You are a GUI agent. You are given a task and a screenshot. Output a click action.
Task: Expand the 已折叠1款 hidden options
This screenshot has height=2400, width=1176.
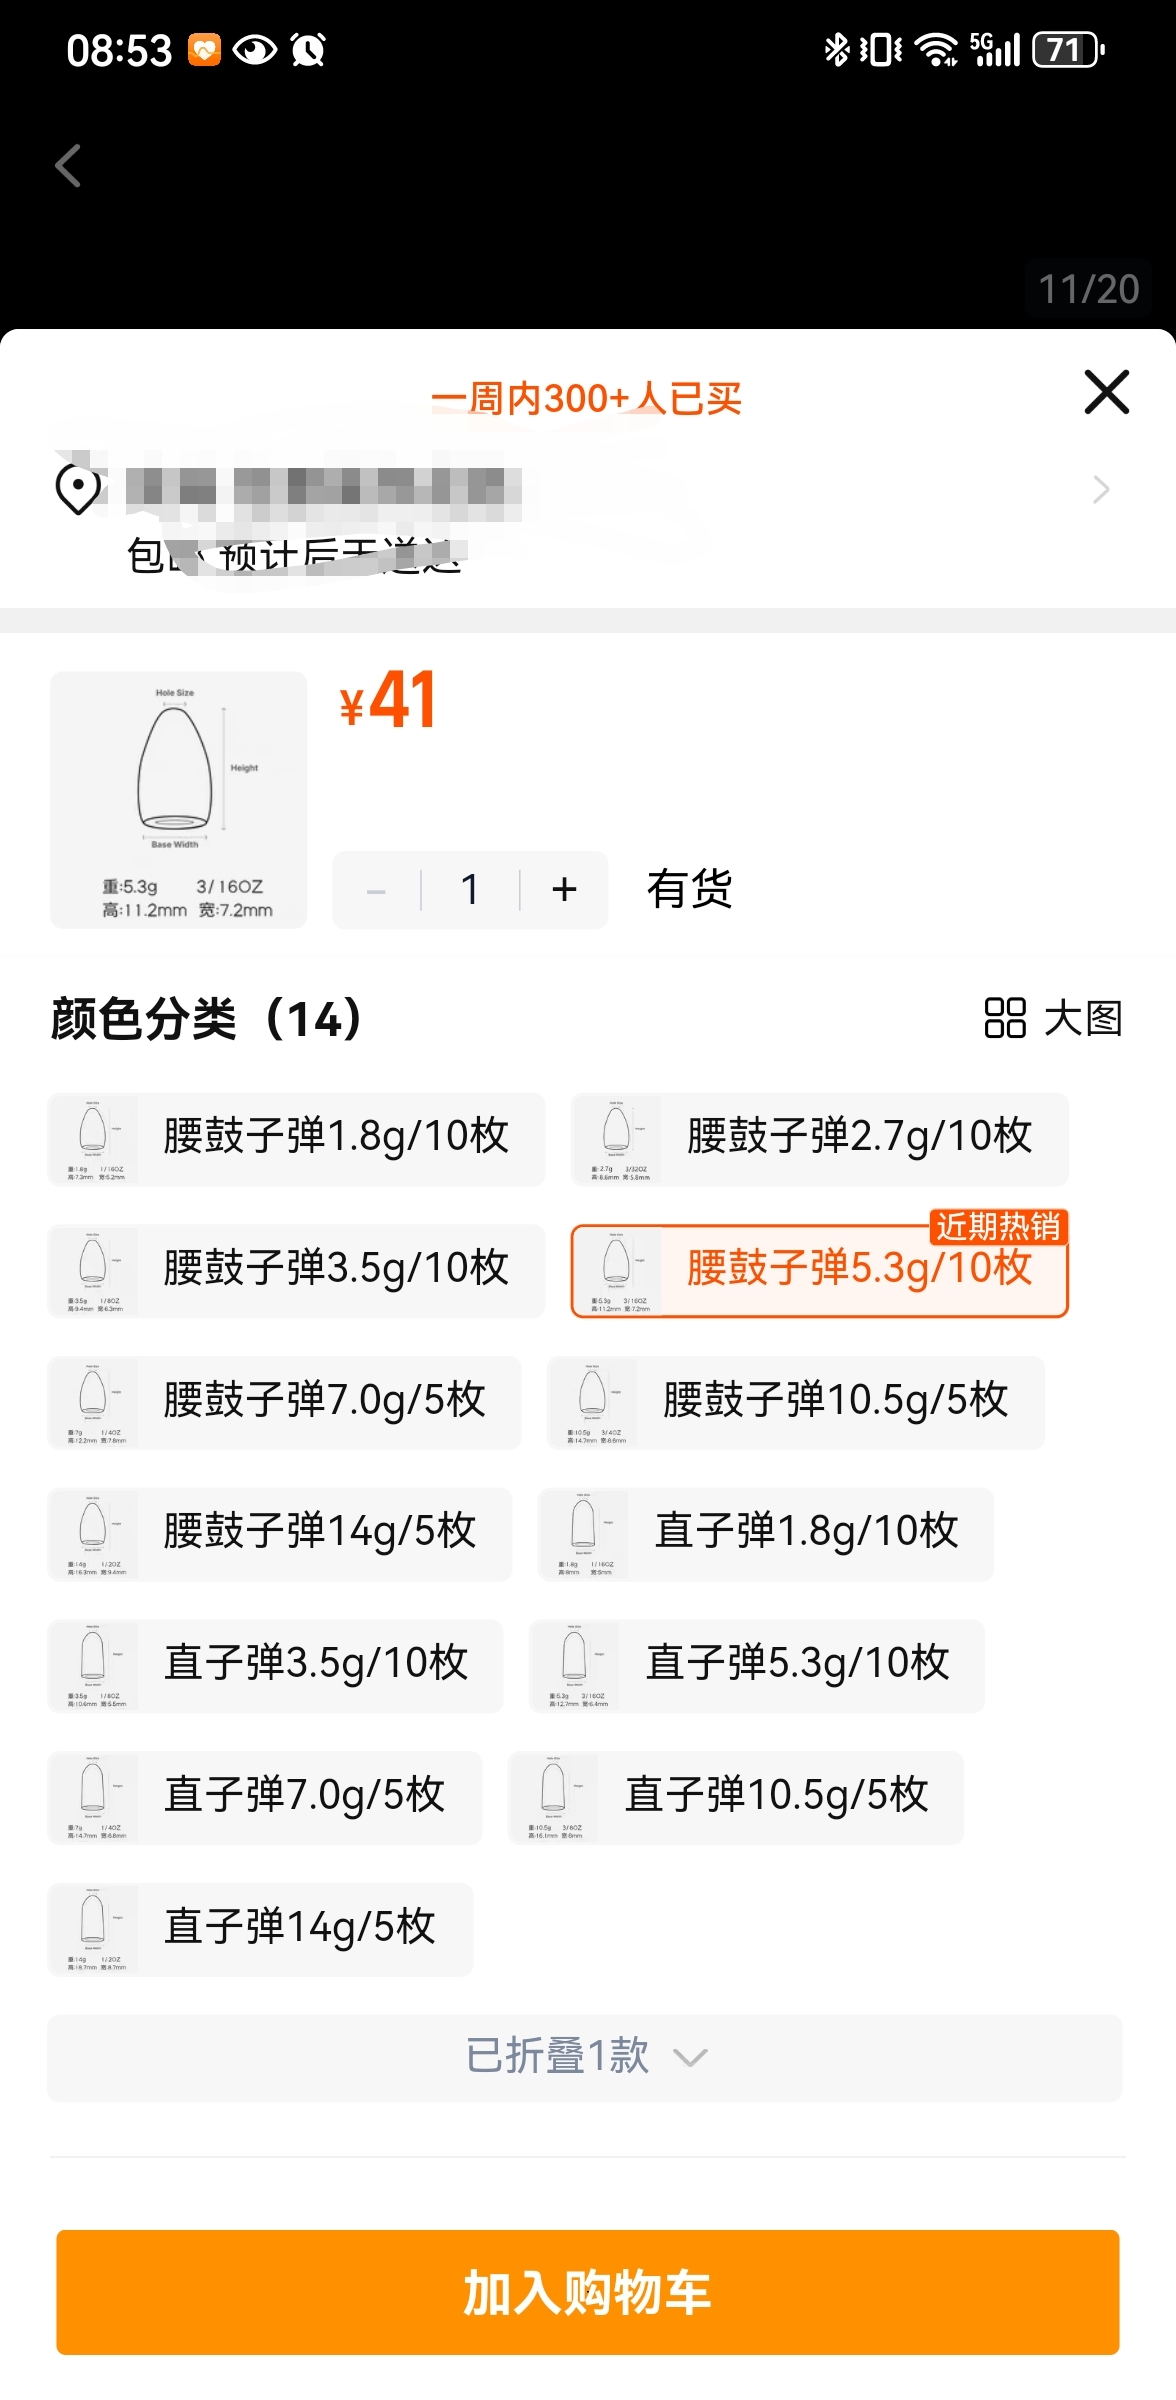click(585, 2058)
